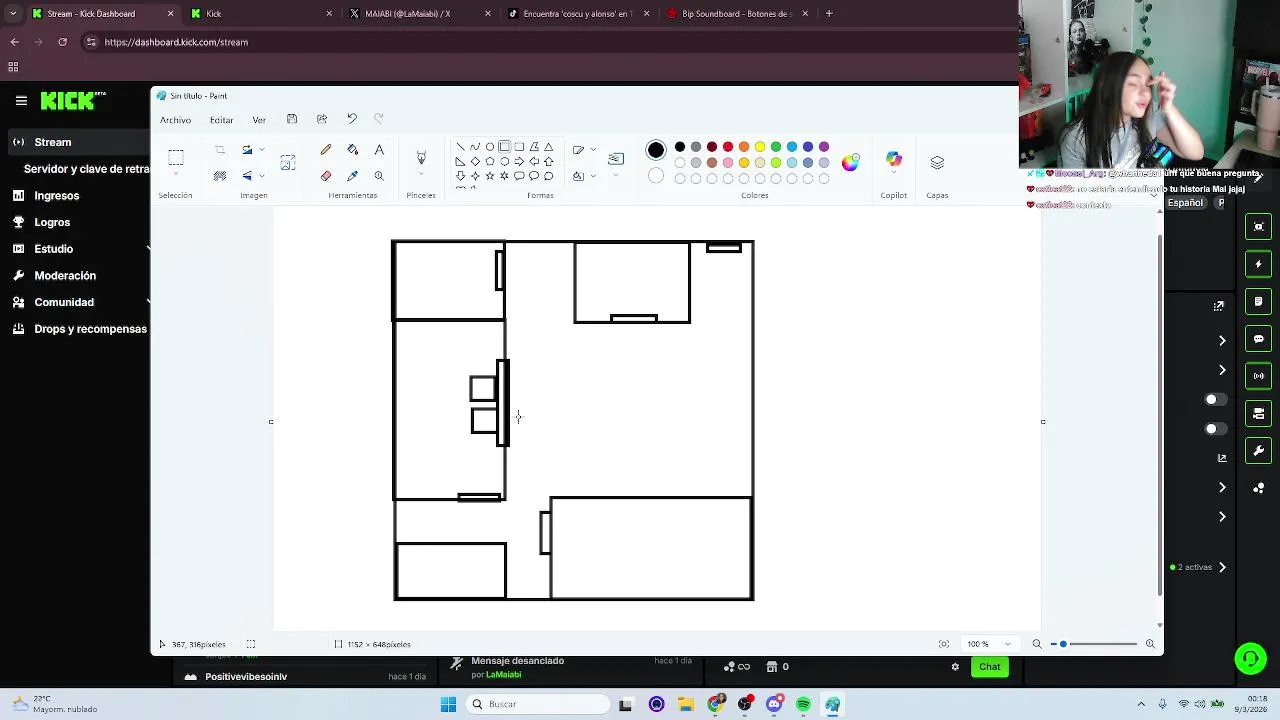This screenshot has height=720, width=1280.
Task: Open the shape outline dropdown
Action: [593, 150]
